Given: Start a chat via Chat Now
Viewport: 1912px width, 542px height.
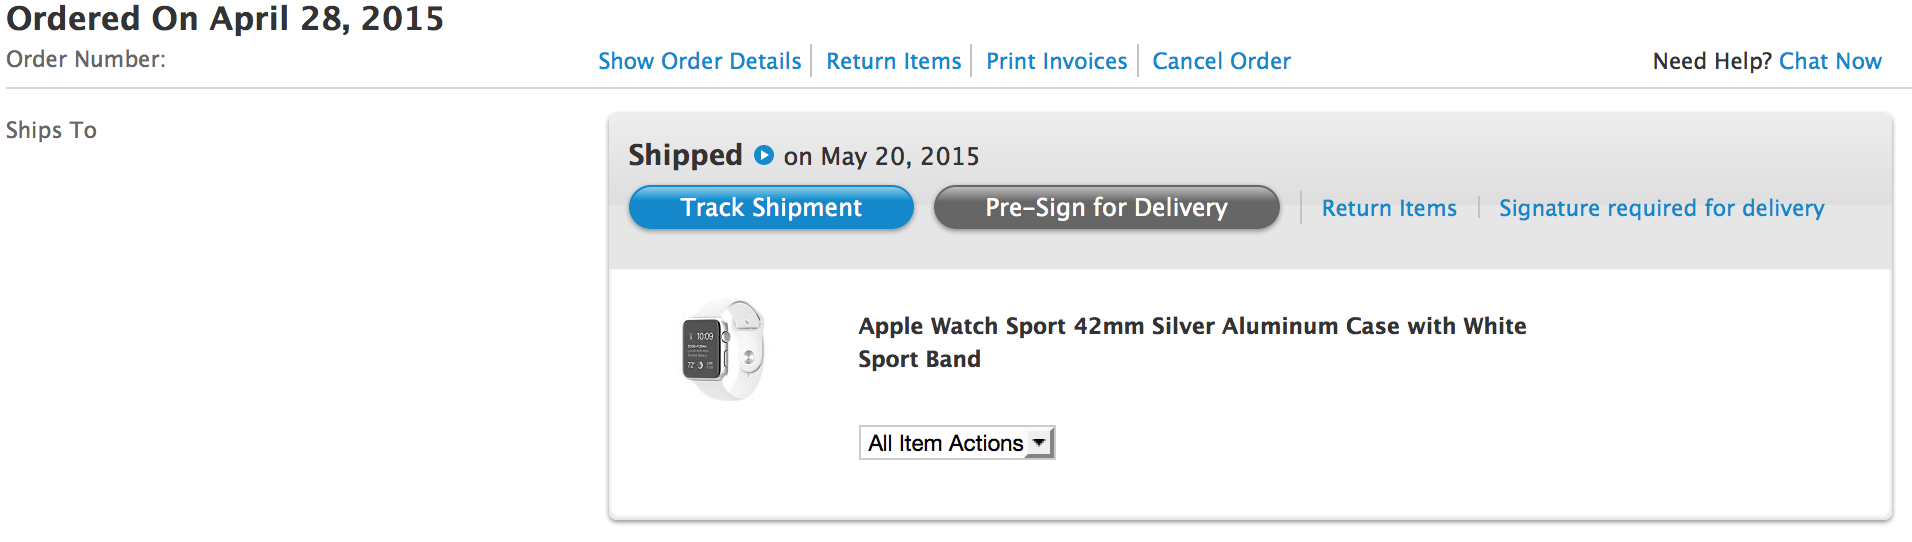Looking at the screenshot, I should 1830,61.
